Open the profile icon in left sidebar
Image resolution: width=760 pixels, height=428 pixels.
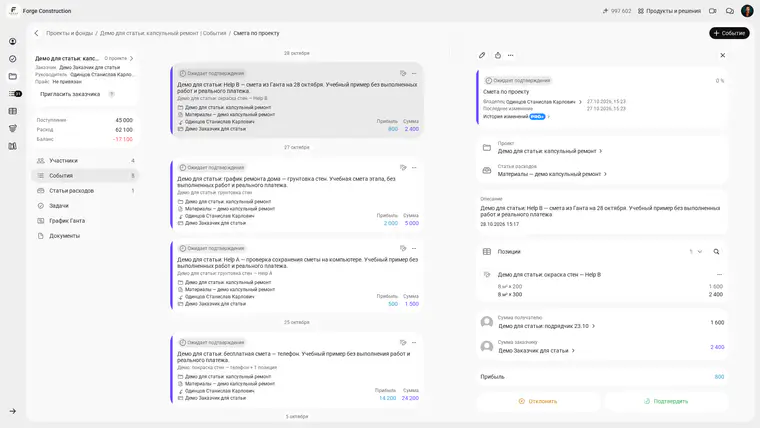pyautogui.click(x=13, y=42)
